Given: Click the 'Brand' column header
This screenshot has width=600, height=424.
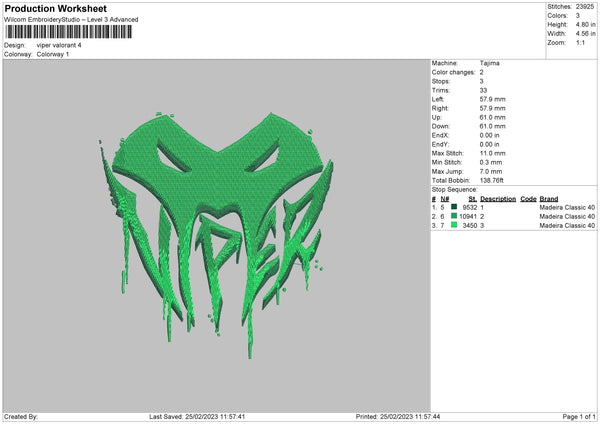Looking at the screenshot, I should click(x=549, y=199).
